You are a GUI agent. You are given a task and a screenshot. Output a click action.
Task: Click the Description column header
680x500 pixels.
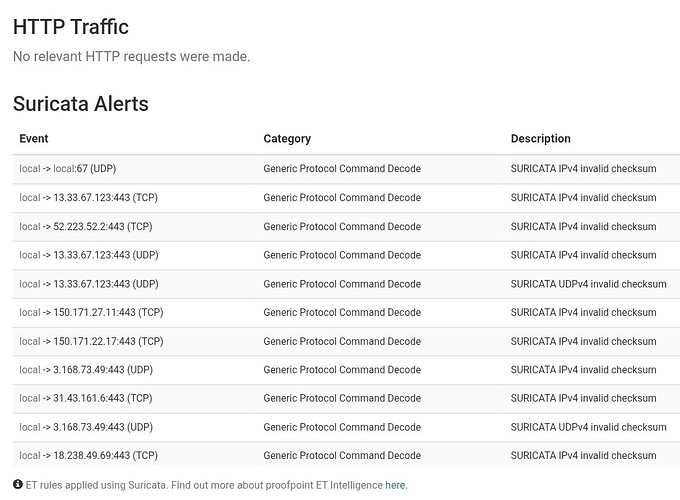540,139
